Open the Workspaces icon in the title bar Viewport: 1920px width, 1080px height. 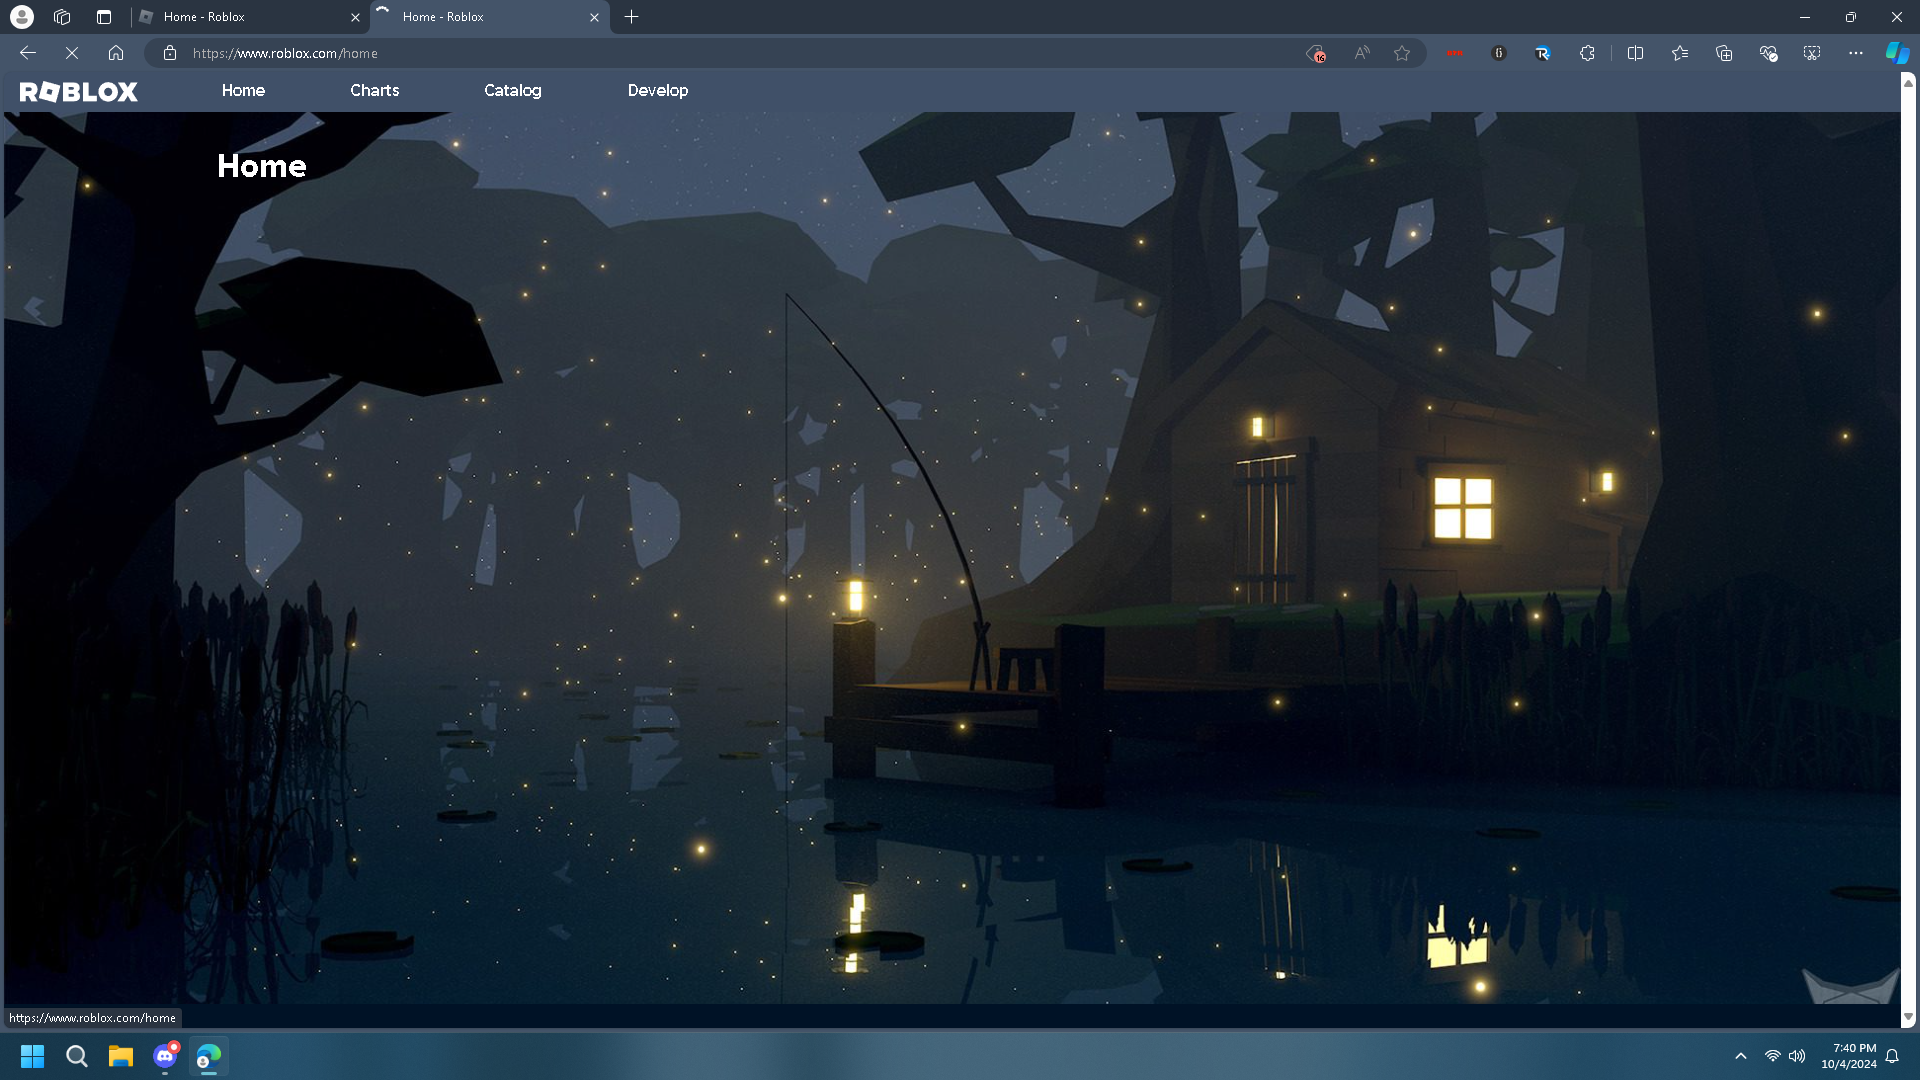coord(62,17)
